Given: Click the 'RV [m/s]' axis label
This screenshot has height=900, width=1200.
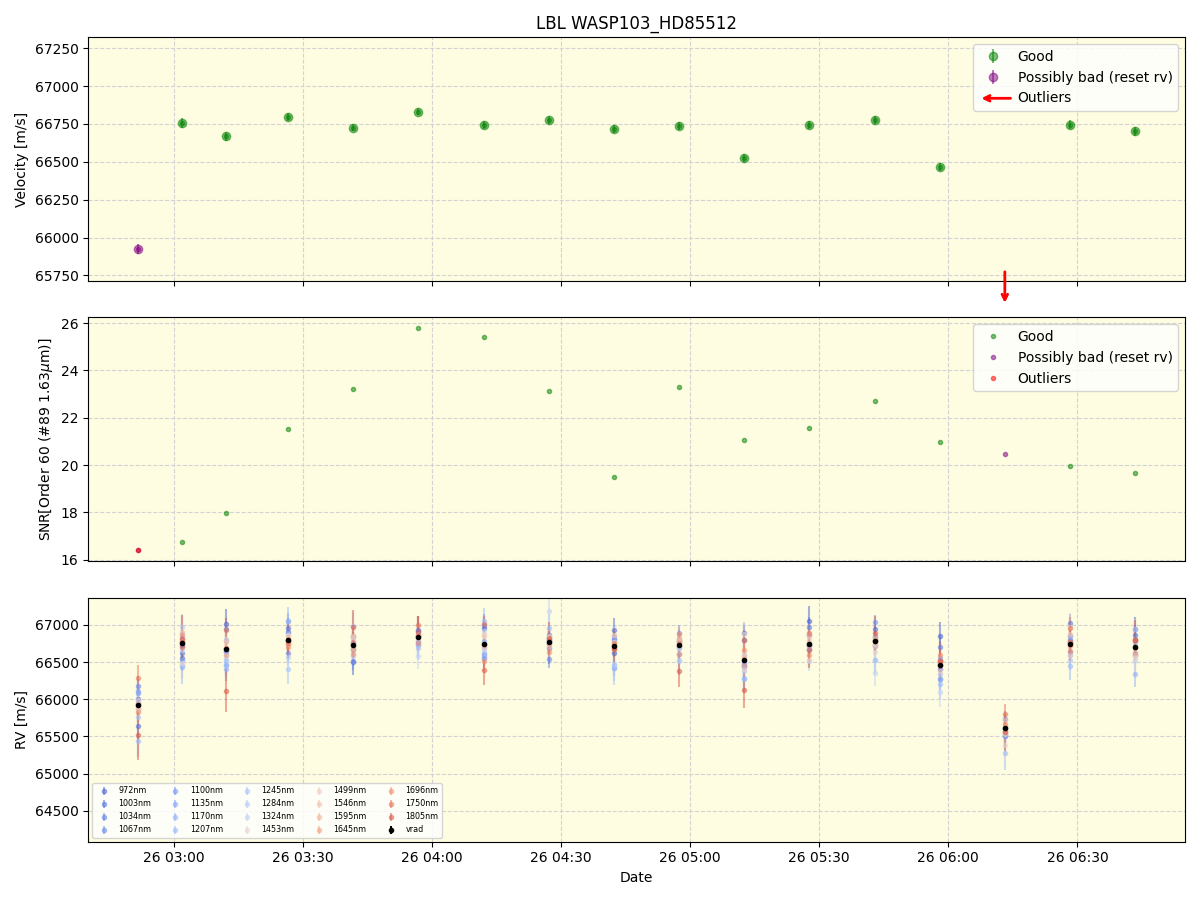Looking at the screenshot, I should click(x=21, y=720).
